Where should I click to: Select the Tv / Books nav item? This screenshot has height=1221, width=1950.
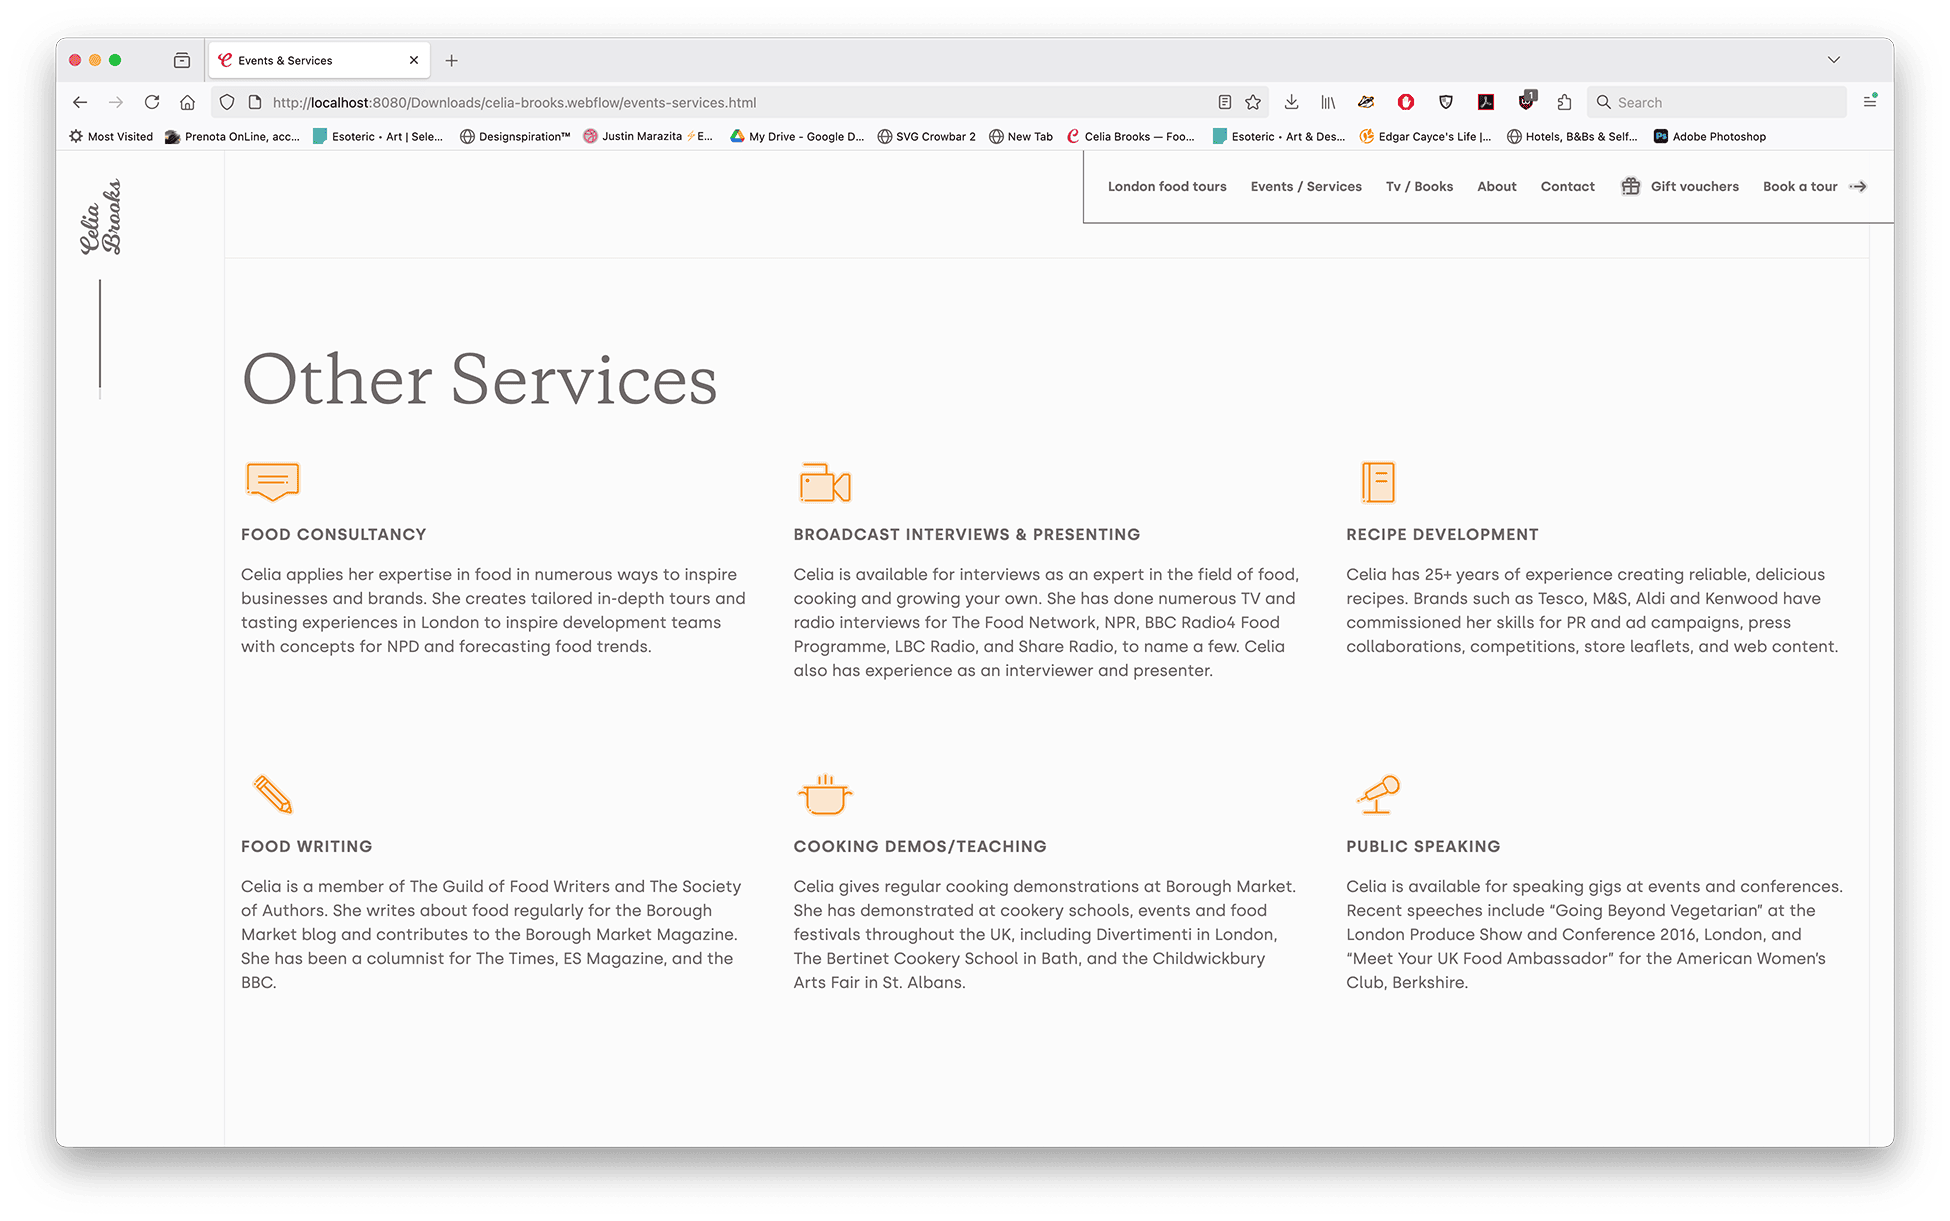click(1418, 186)
